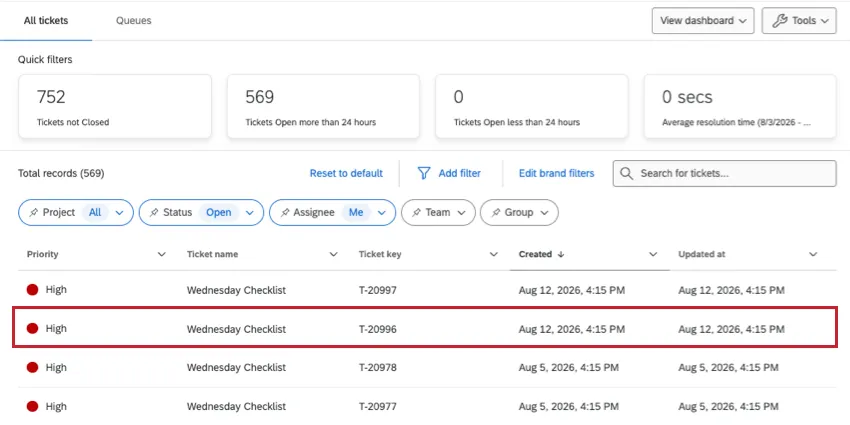
Task: Click red priority dot for ticket T-20996
Action: point(33,329)
